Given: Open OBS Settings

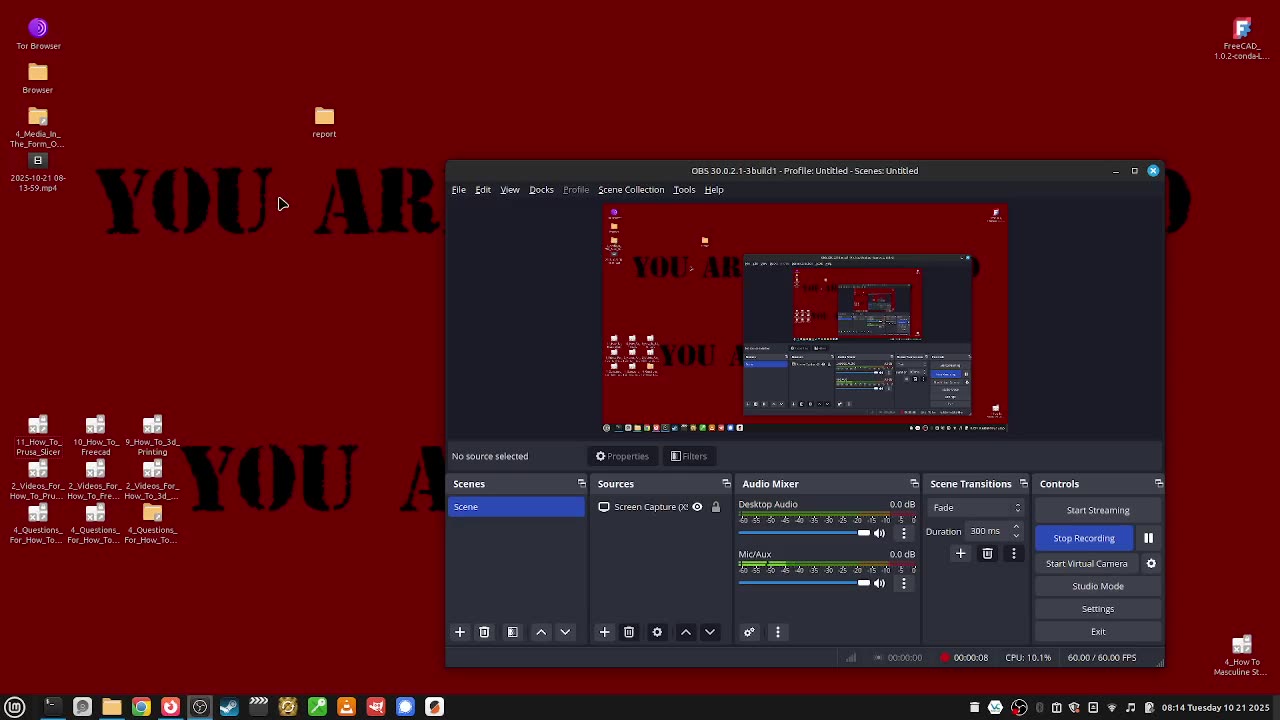Looking at the screenshot, I should (1098, 609).
